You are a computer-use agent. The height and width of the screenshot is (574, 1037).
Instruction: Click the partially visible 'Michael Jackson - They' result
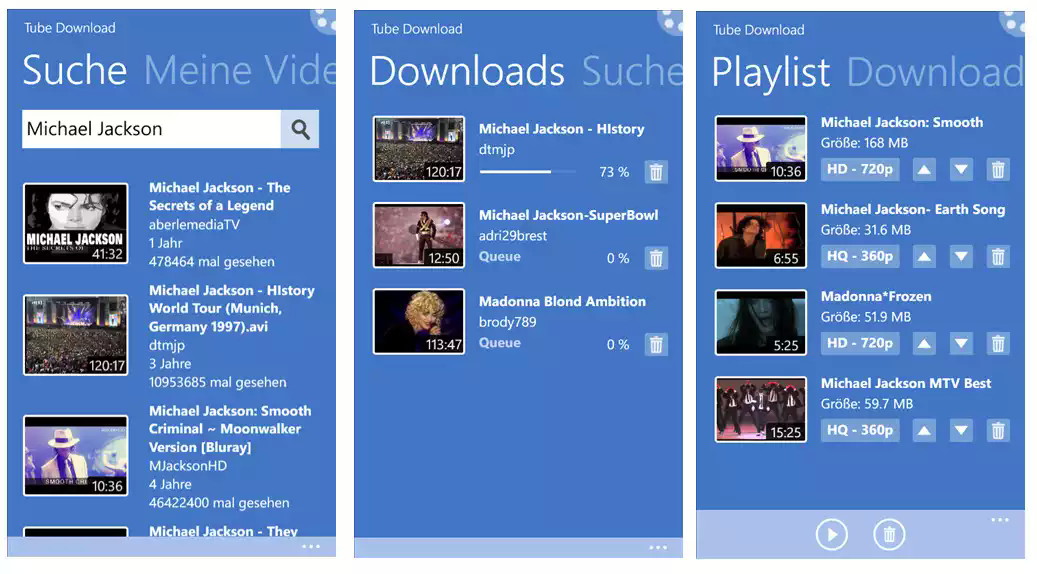coord(223,532)
